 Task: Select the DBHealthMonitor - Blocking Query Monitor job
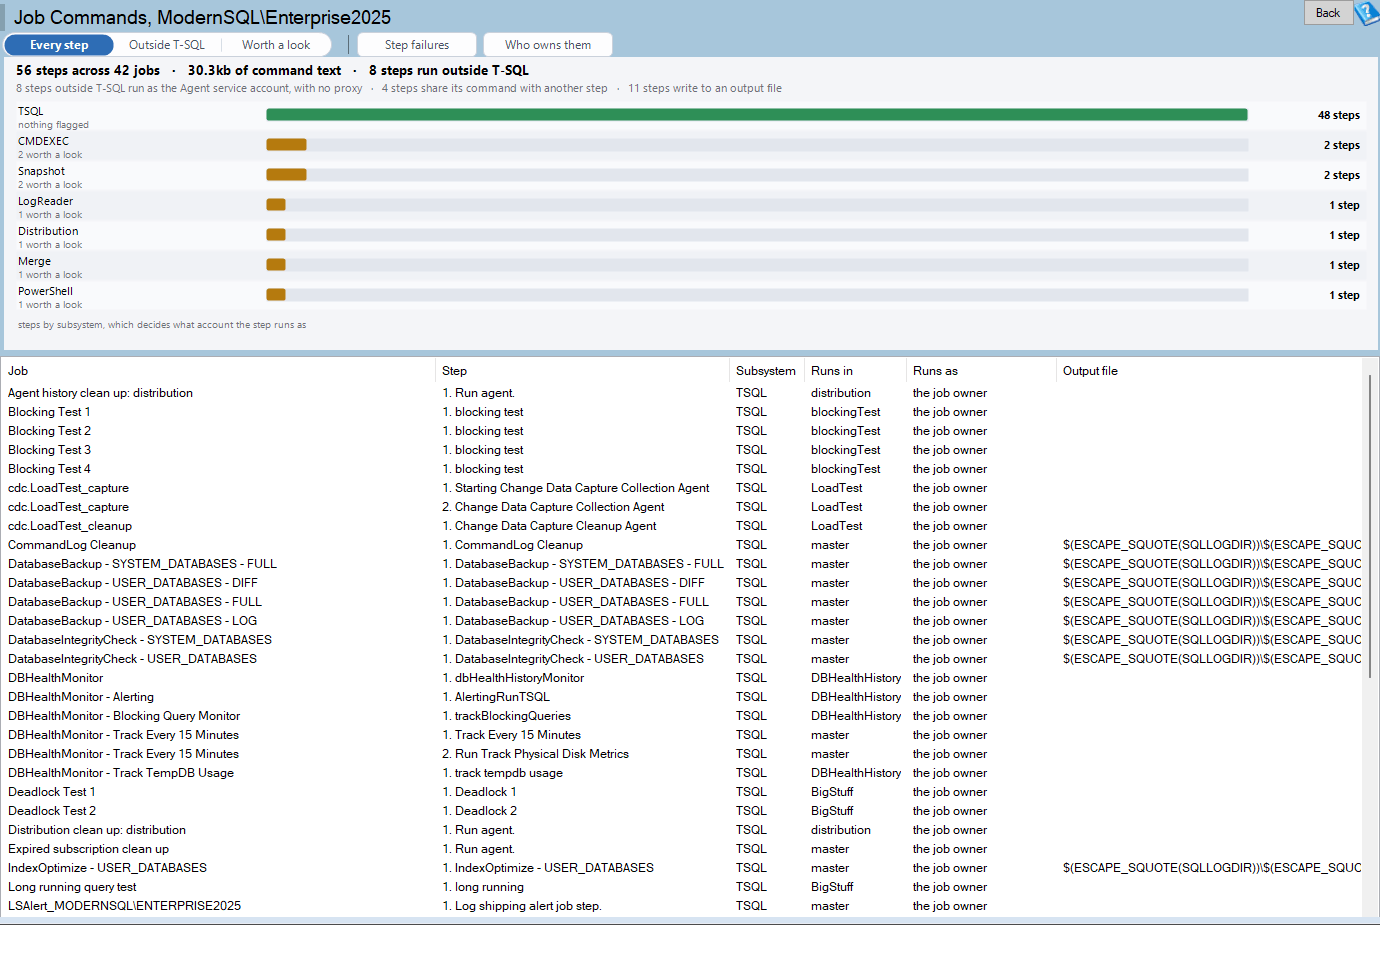(124, 716)
